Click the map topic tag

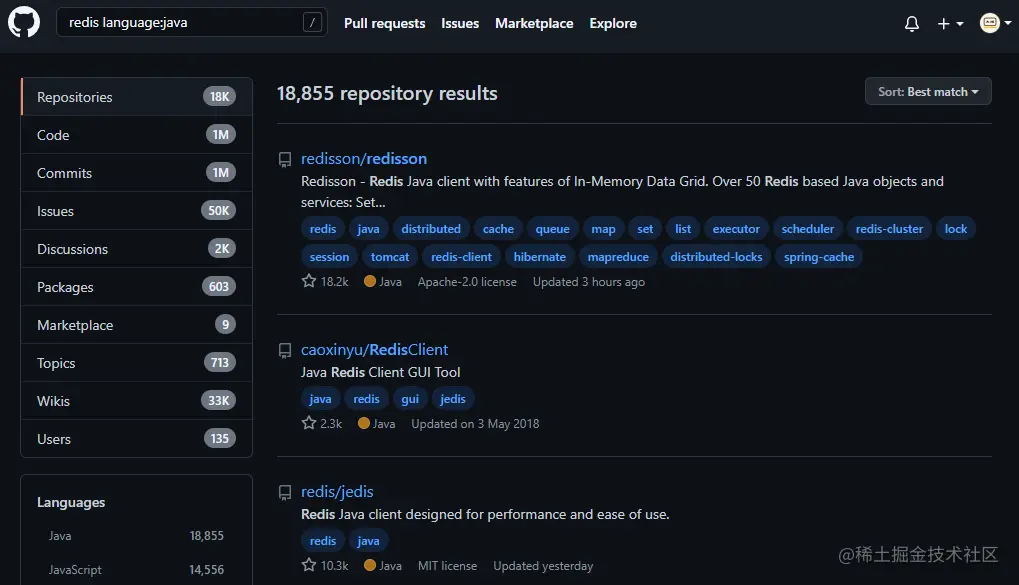(603, 229)
